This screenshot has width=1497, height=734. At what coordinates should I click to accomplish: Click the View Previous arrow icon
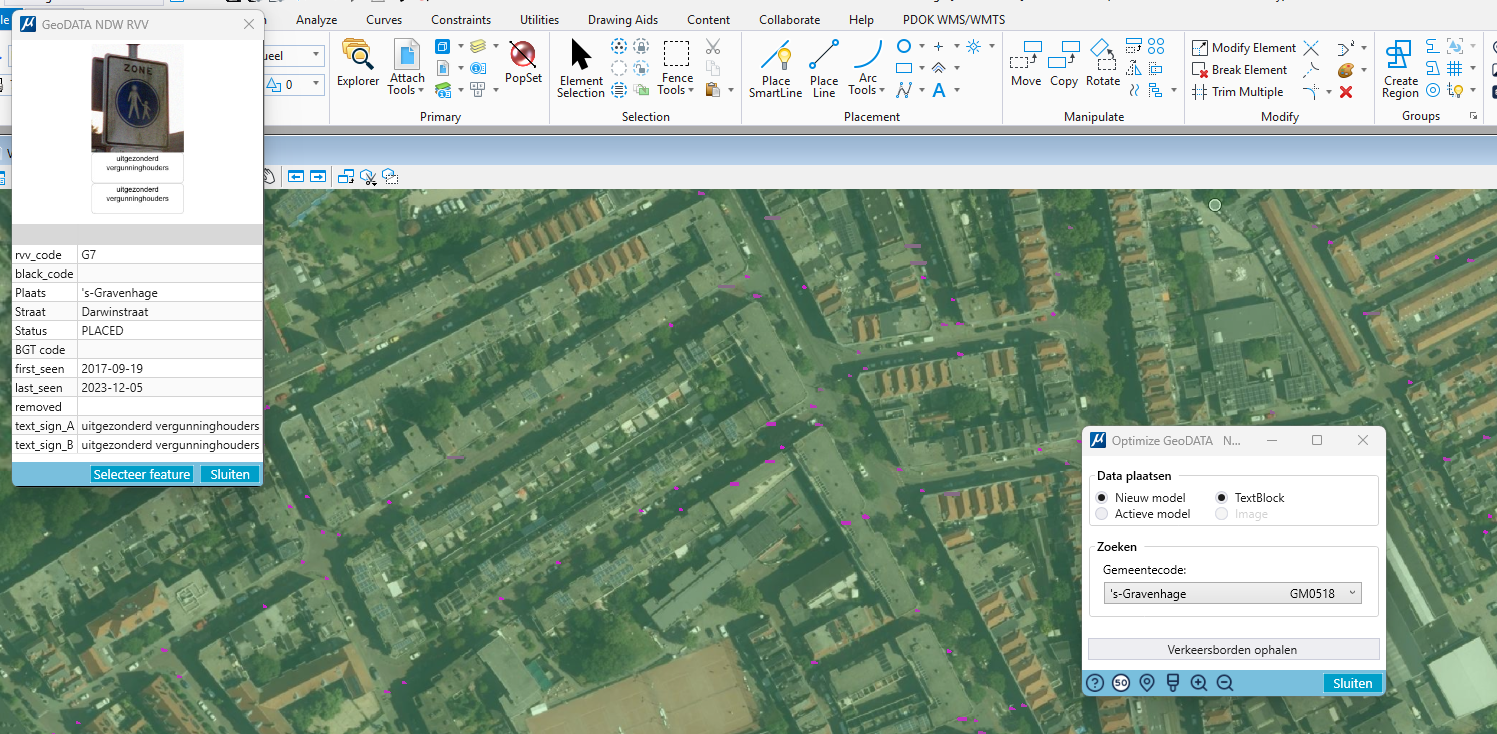pos(296,176)
